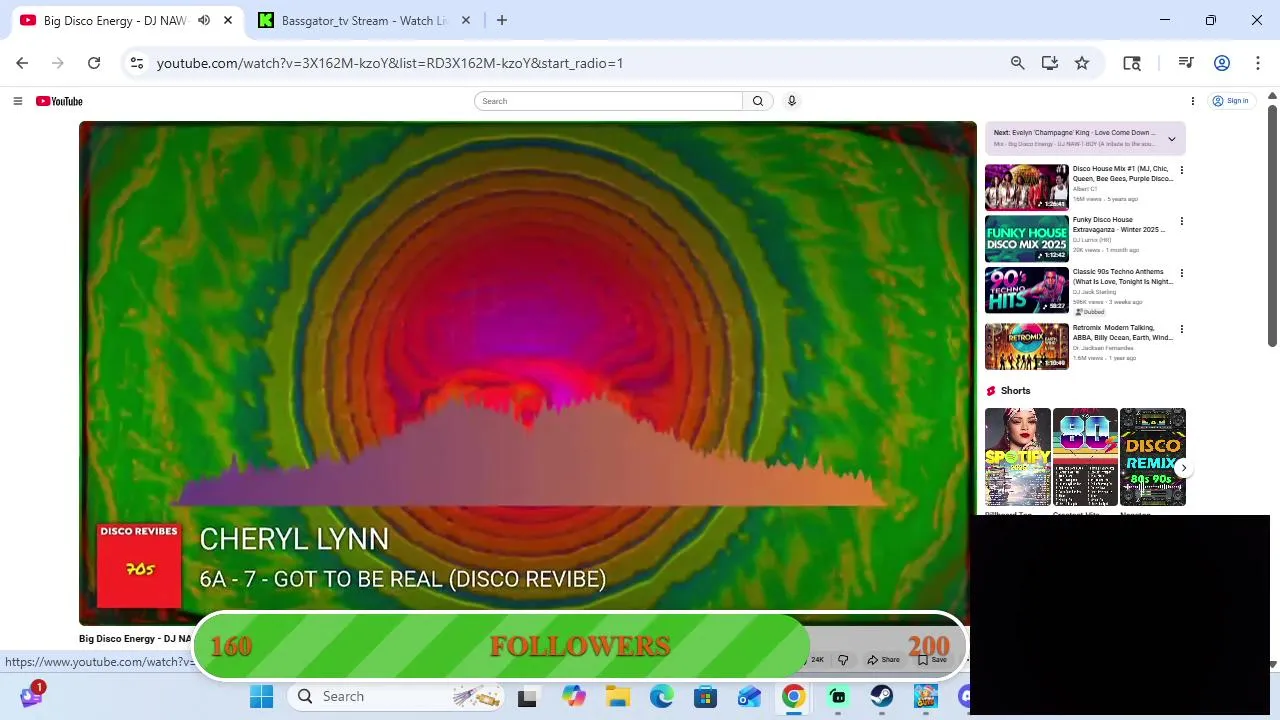The image size is (1280, 720).
Task: Open options menu for Disco House Mix #1
Action: click(x=1181, y=170)
